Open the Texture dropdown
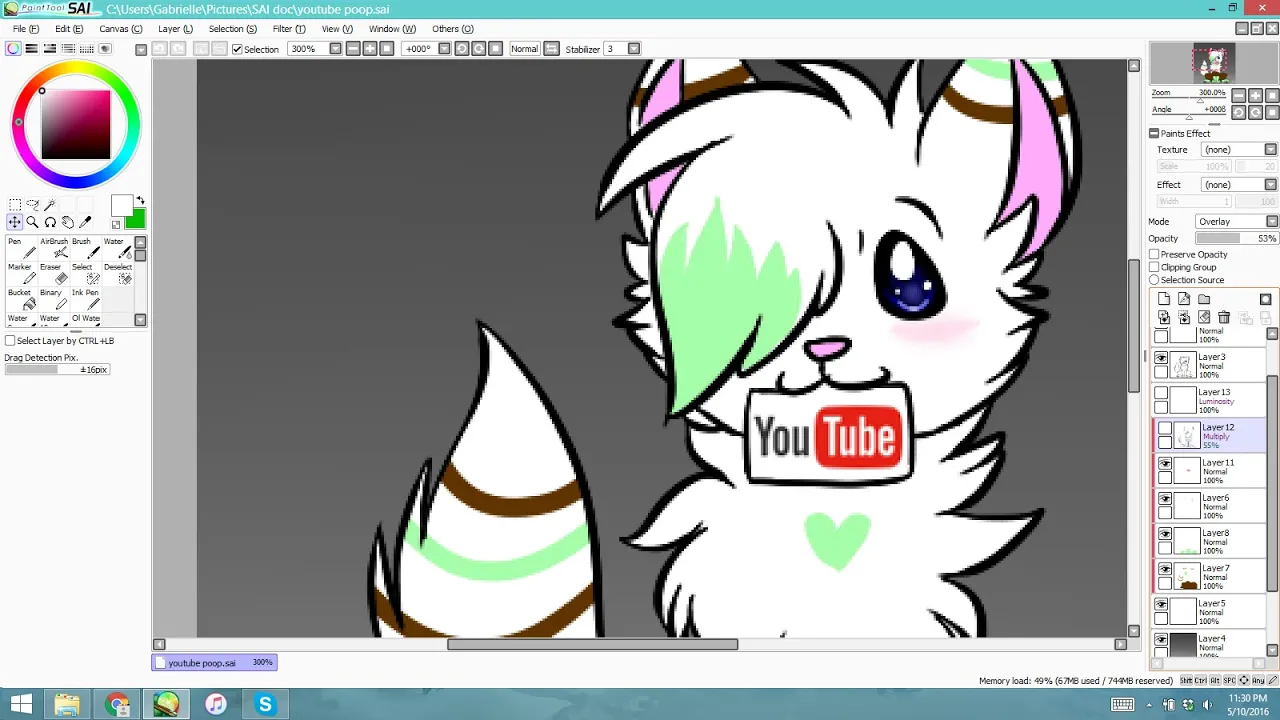Image resolution: width=1280 pixels, height=720 pixels. (1271, 150)
